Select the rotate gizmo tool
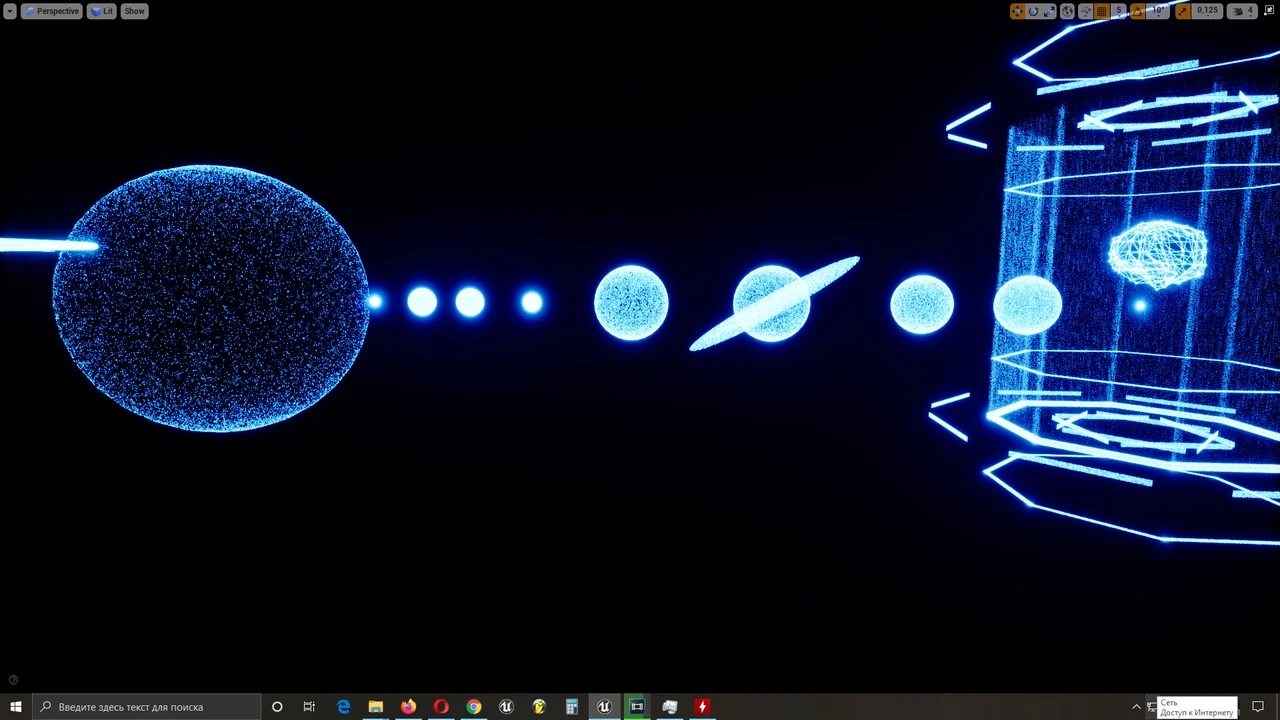Viewport: 1280px width, 720px height. point(1033,11)
